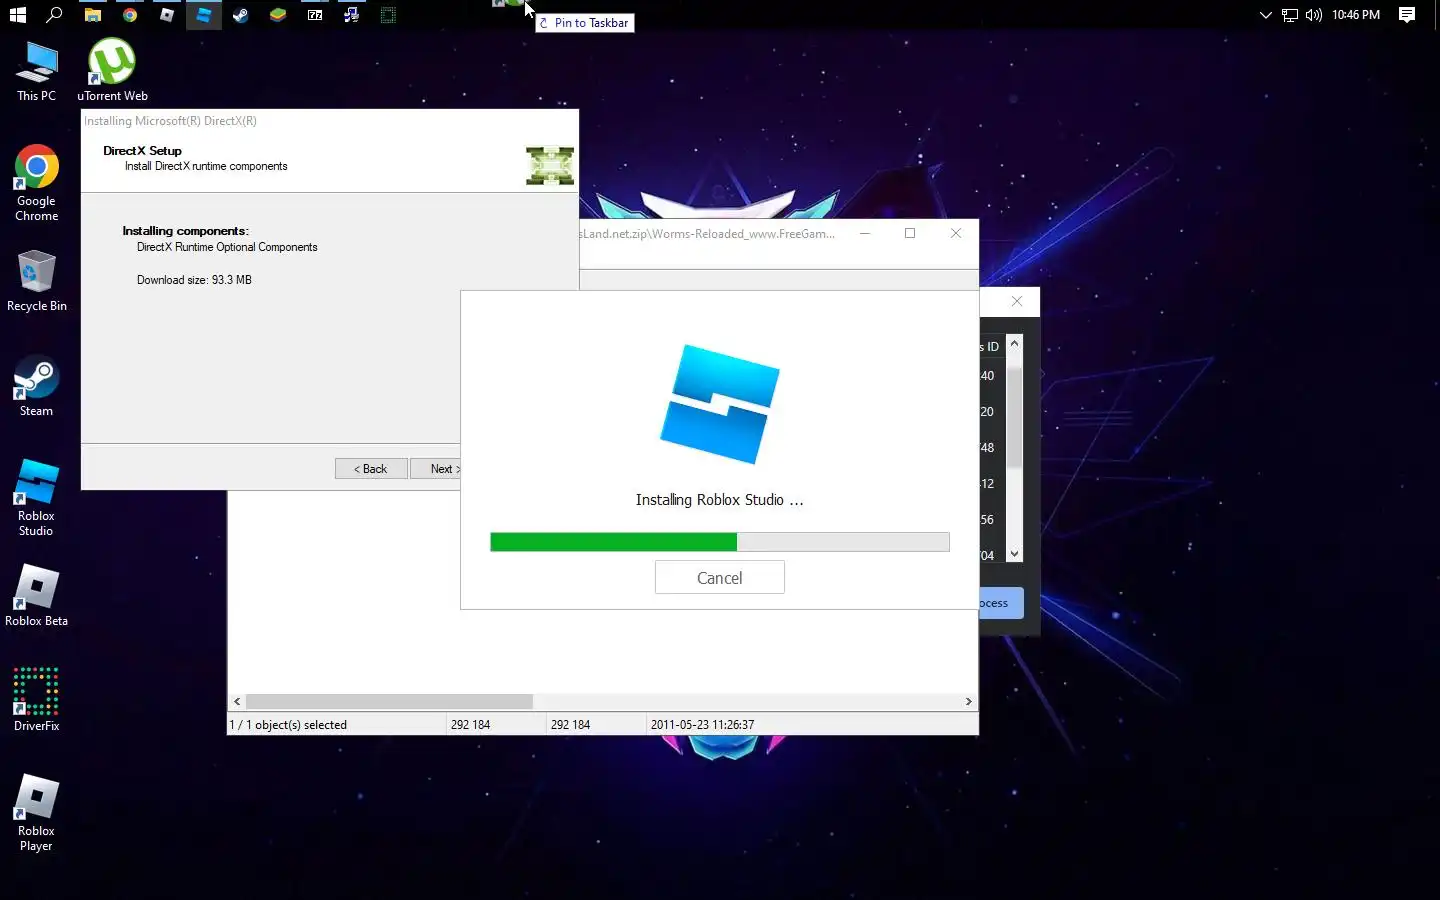Click the archive window's horizontal scrollbar thumb
1440x900 pixels.
point(389,702)
